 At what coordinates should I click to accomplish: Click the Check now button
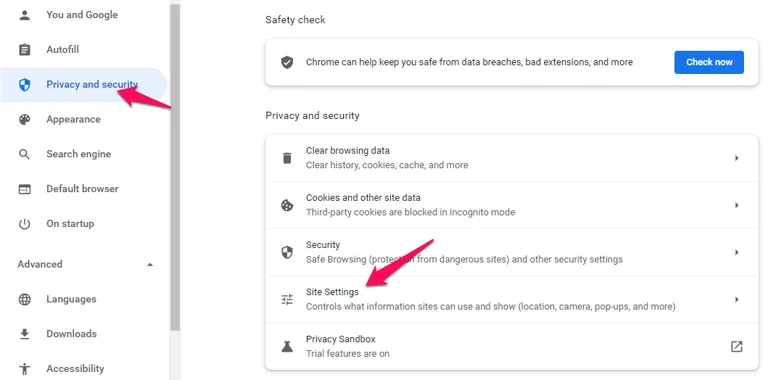tap(709, 62)
